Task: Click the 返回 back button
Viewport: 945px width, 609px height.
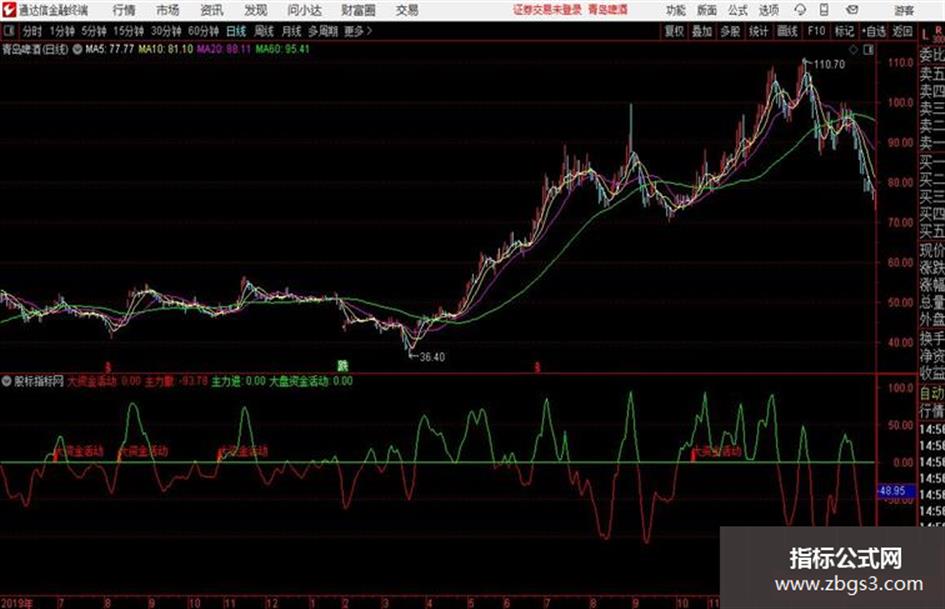Action: (x=902, y=31)
